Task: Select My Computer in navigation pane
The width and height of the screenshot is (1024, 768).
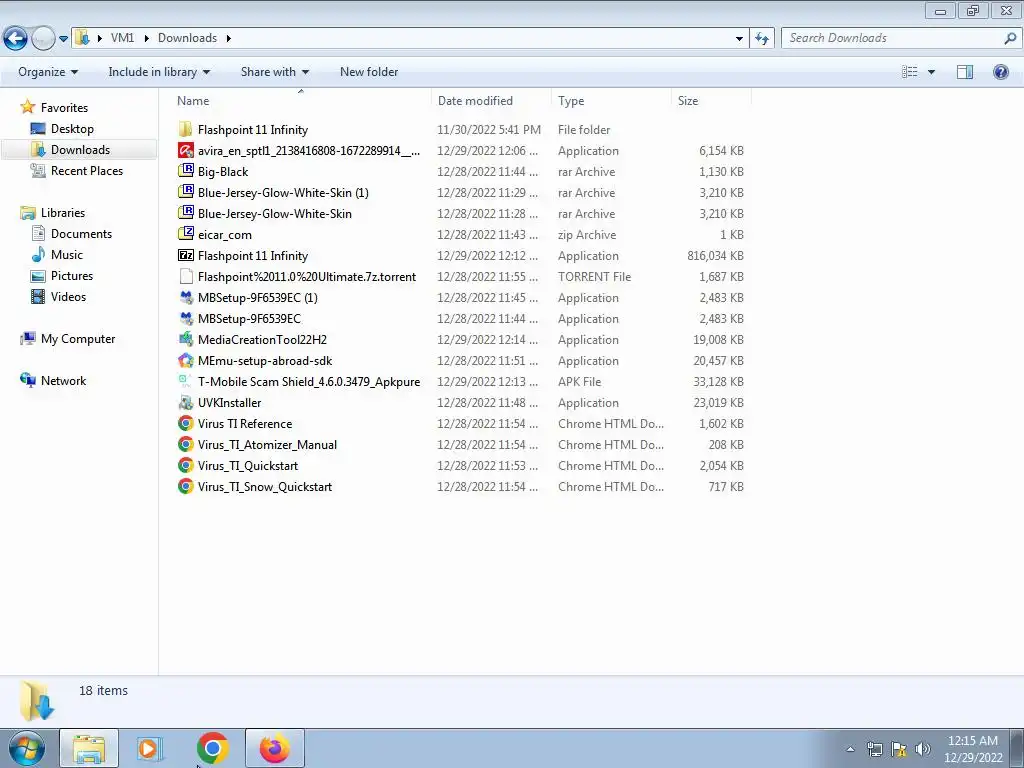Action: pyautogui.click(x=67, y=338)
